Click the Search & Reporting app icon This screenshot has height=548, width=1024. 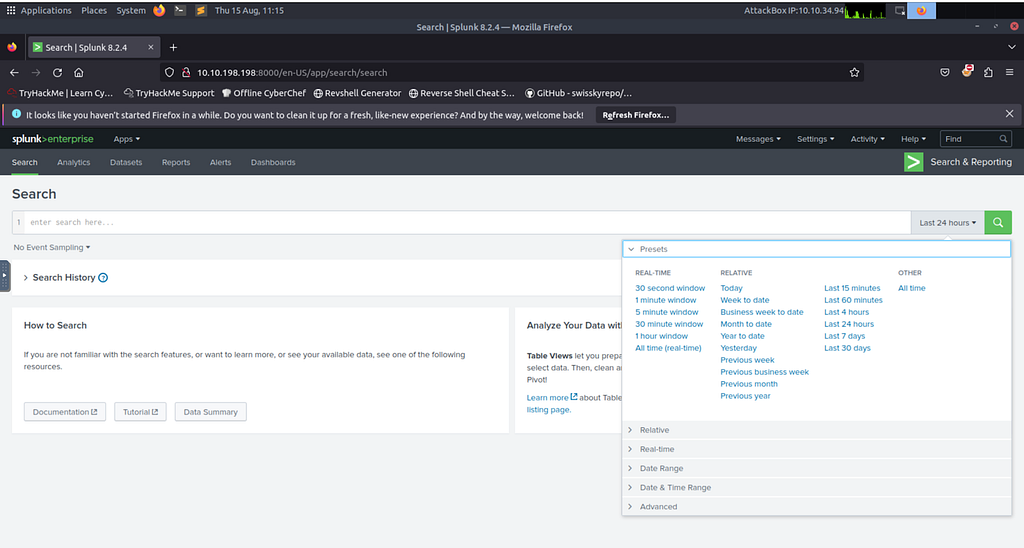click(x=913, y=162)
